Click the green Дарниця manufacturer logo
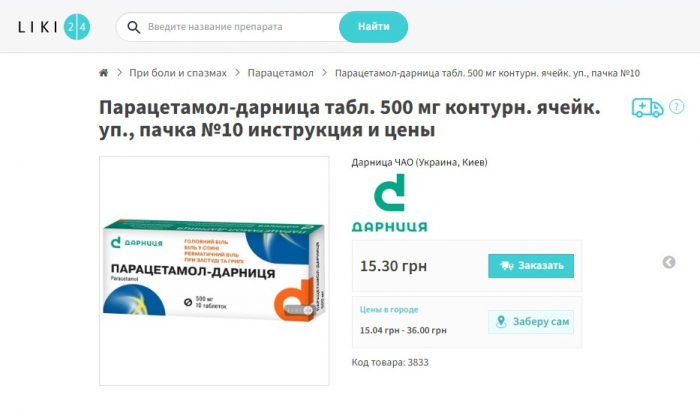The width and height of the screenshot is (700, 415). [389, 204]
